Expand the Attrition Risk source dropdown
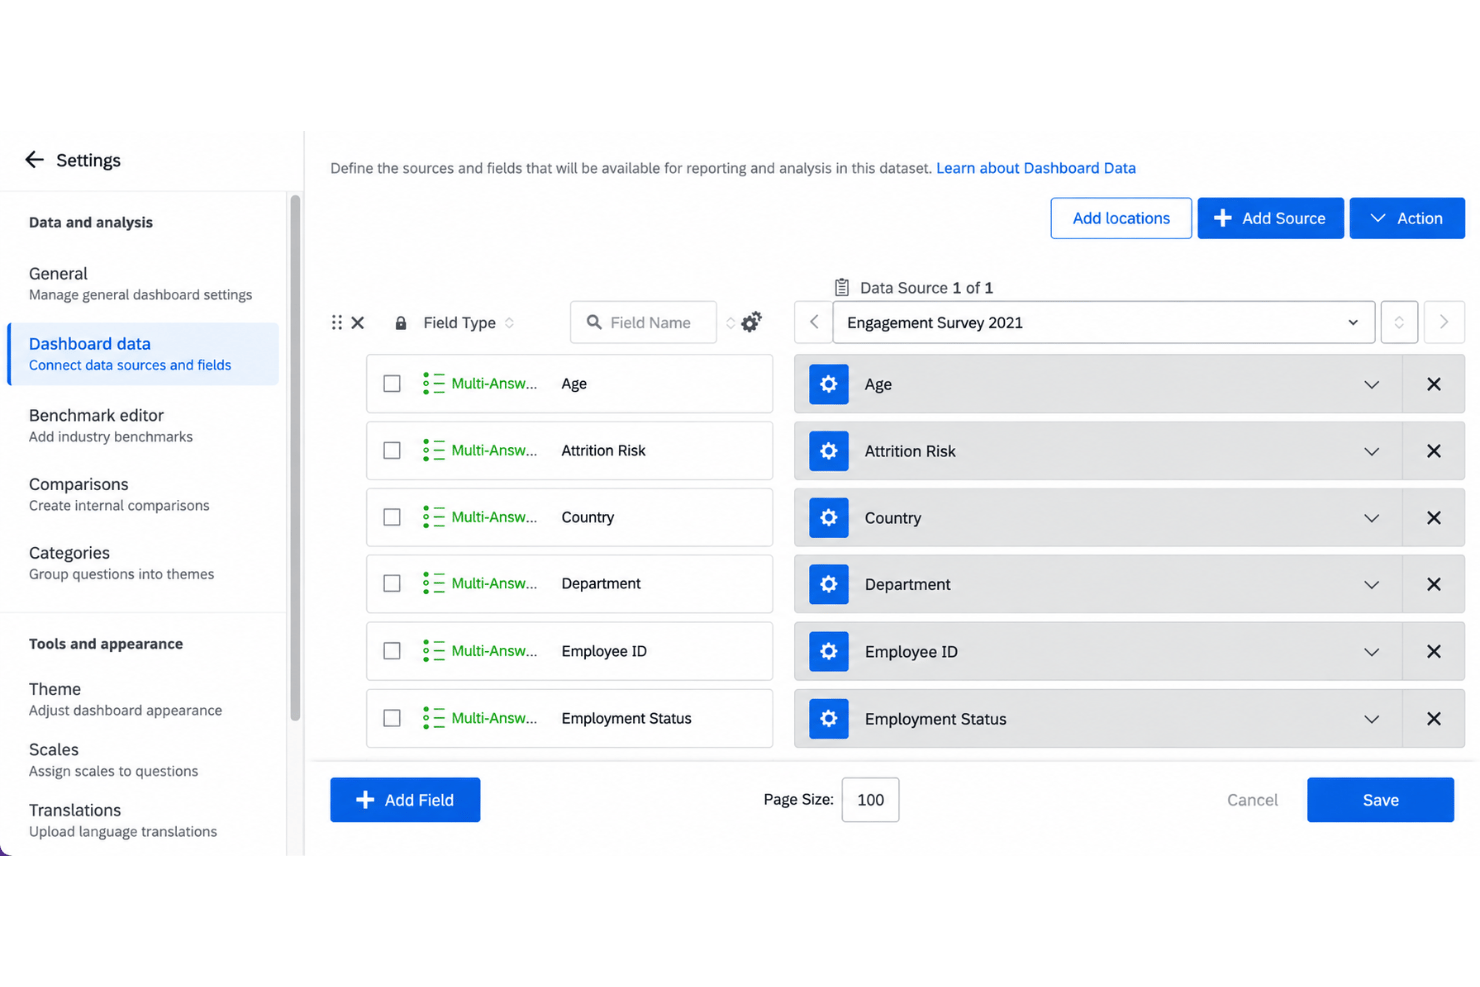This screenshot has width=1480, height=987. [1371, 452]
